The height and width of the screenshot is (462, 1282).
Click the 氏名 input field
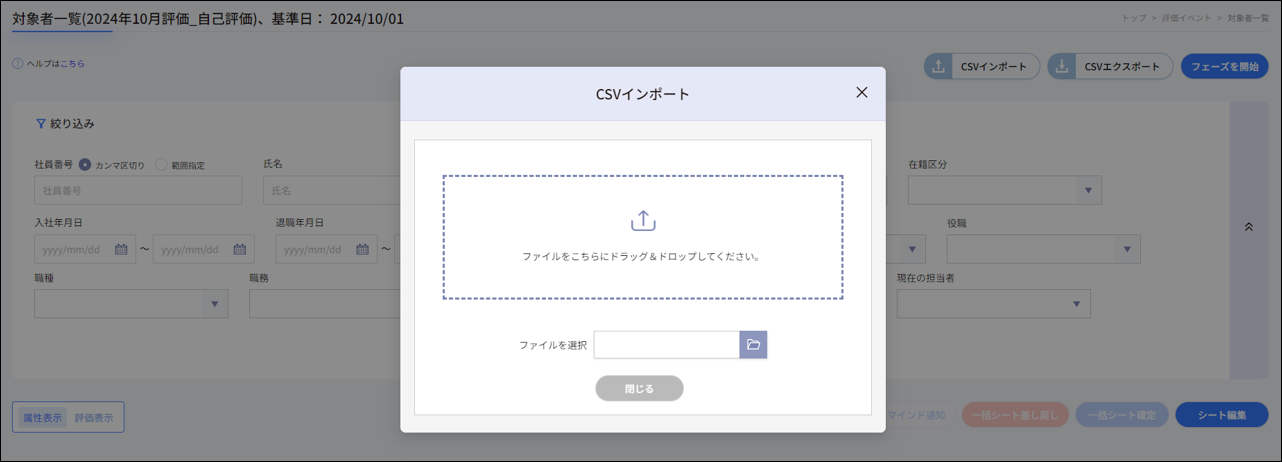click(x=330, y=190)
